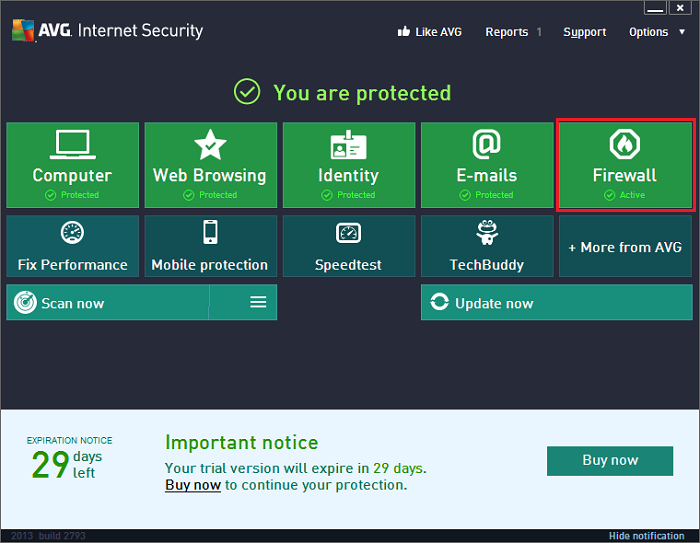
Task: Open the TechBuddy mascot tile
Action: pyautogui.click(x=487, y=246)
